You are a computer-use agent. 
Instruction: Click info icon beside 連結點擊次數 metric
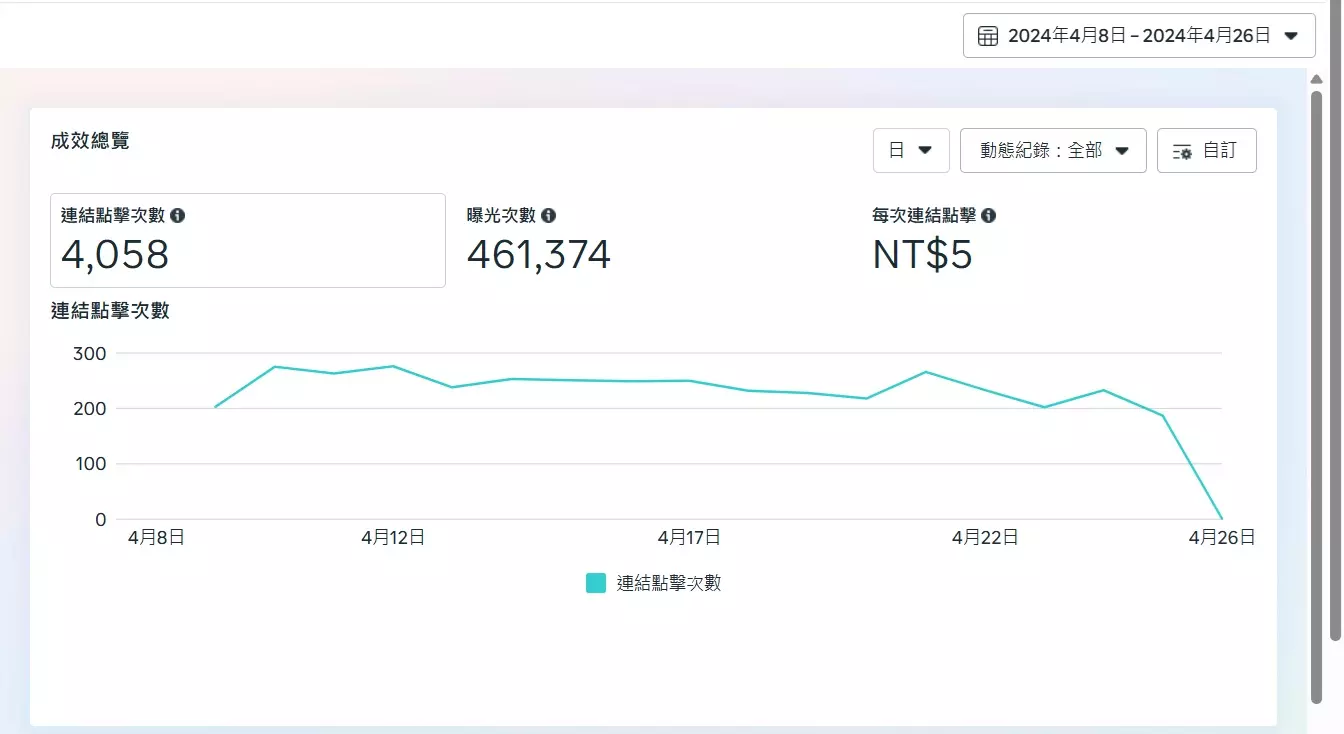(178, 215)
